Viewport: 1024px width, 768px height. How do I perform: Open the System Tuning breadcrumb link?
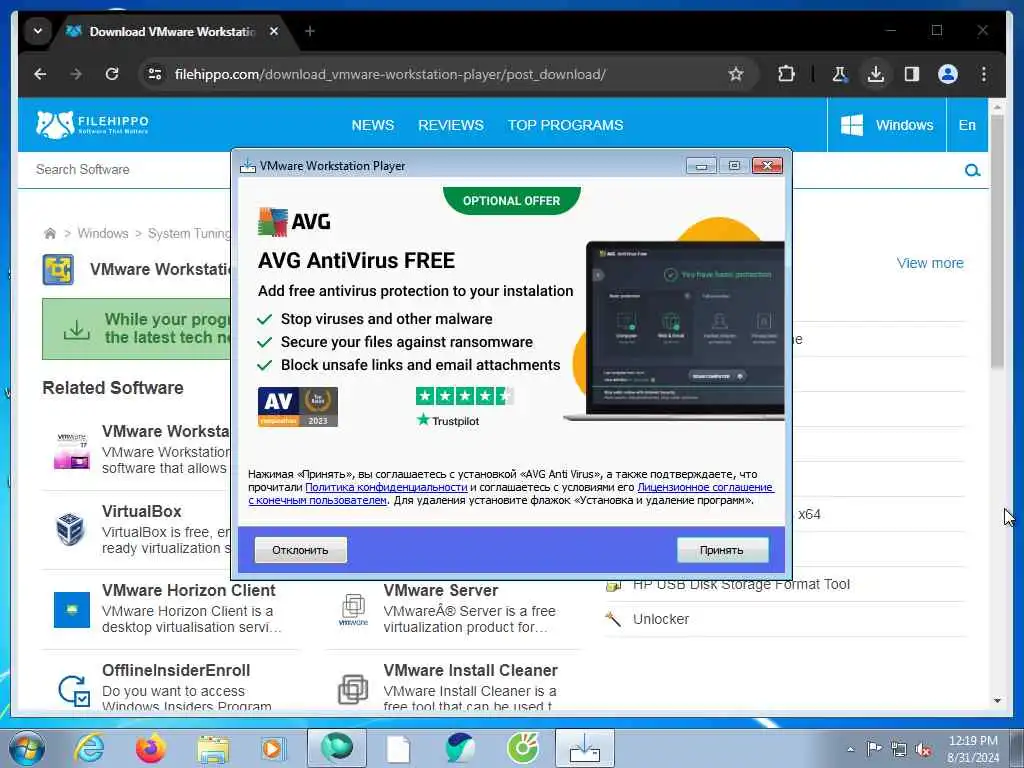pos(189,233)
